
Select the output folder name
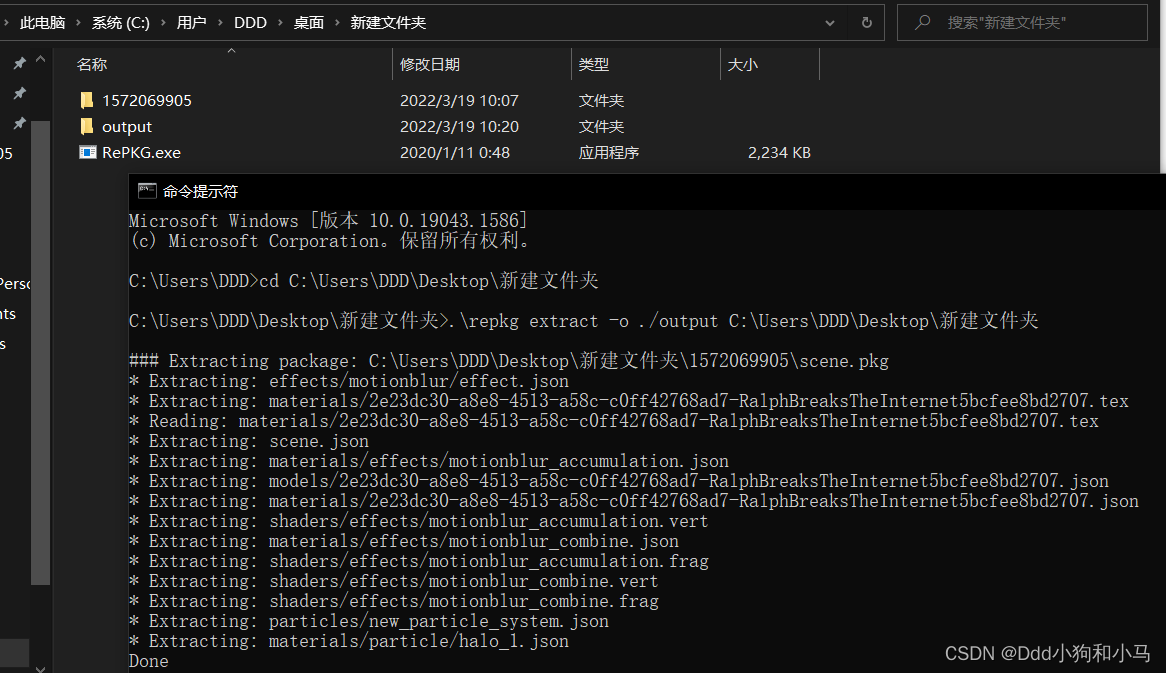pyautogui.click(x=126, y=126)
